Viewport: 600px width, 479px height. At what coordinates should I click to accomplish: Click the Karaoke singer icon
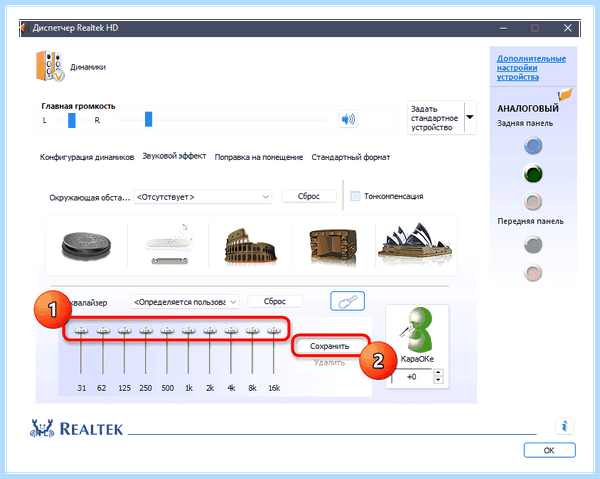pos(417,330)
